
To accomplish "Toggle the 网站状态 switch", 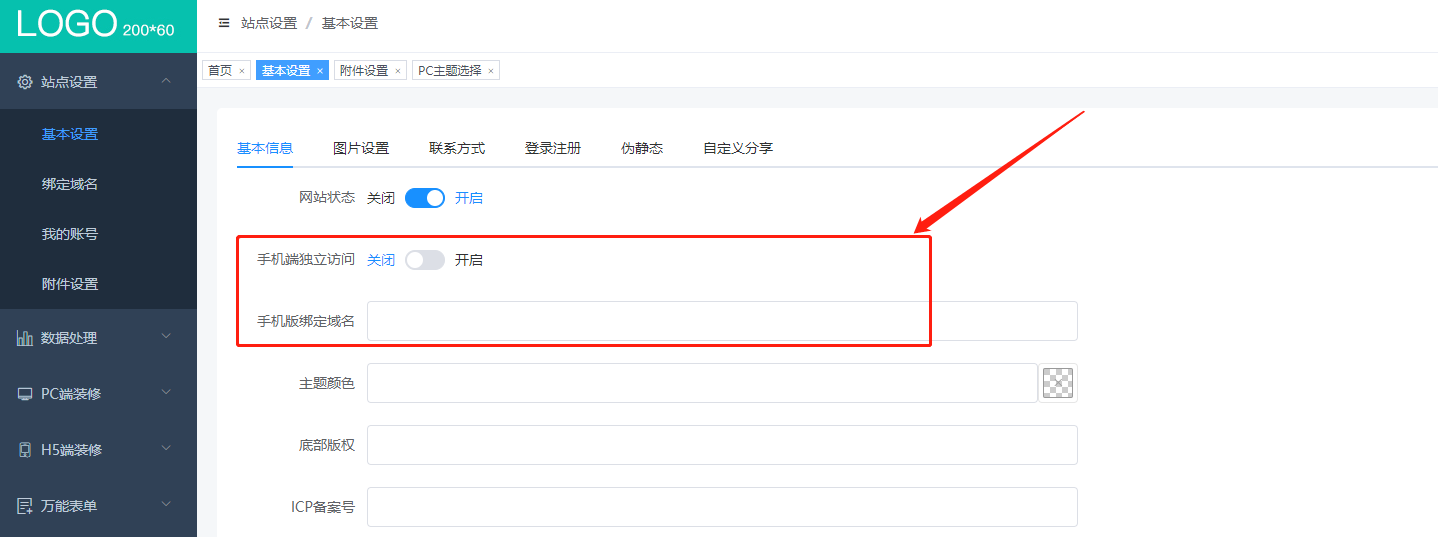I will coord(425,198).
